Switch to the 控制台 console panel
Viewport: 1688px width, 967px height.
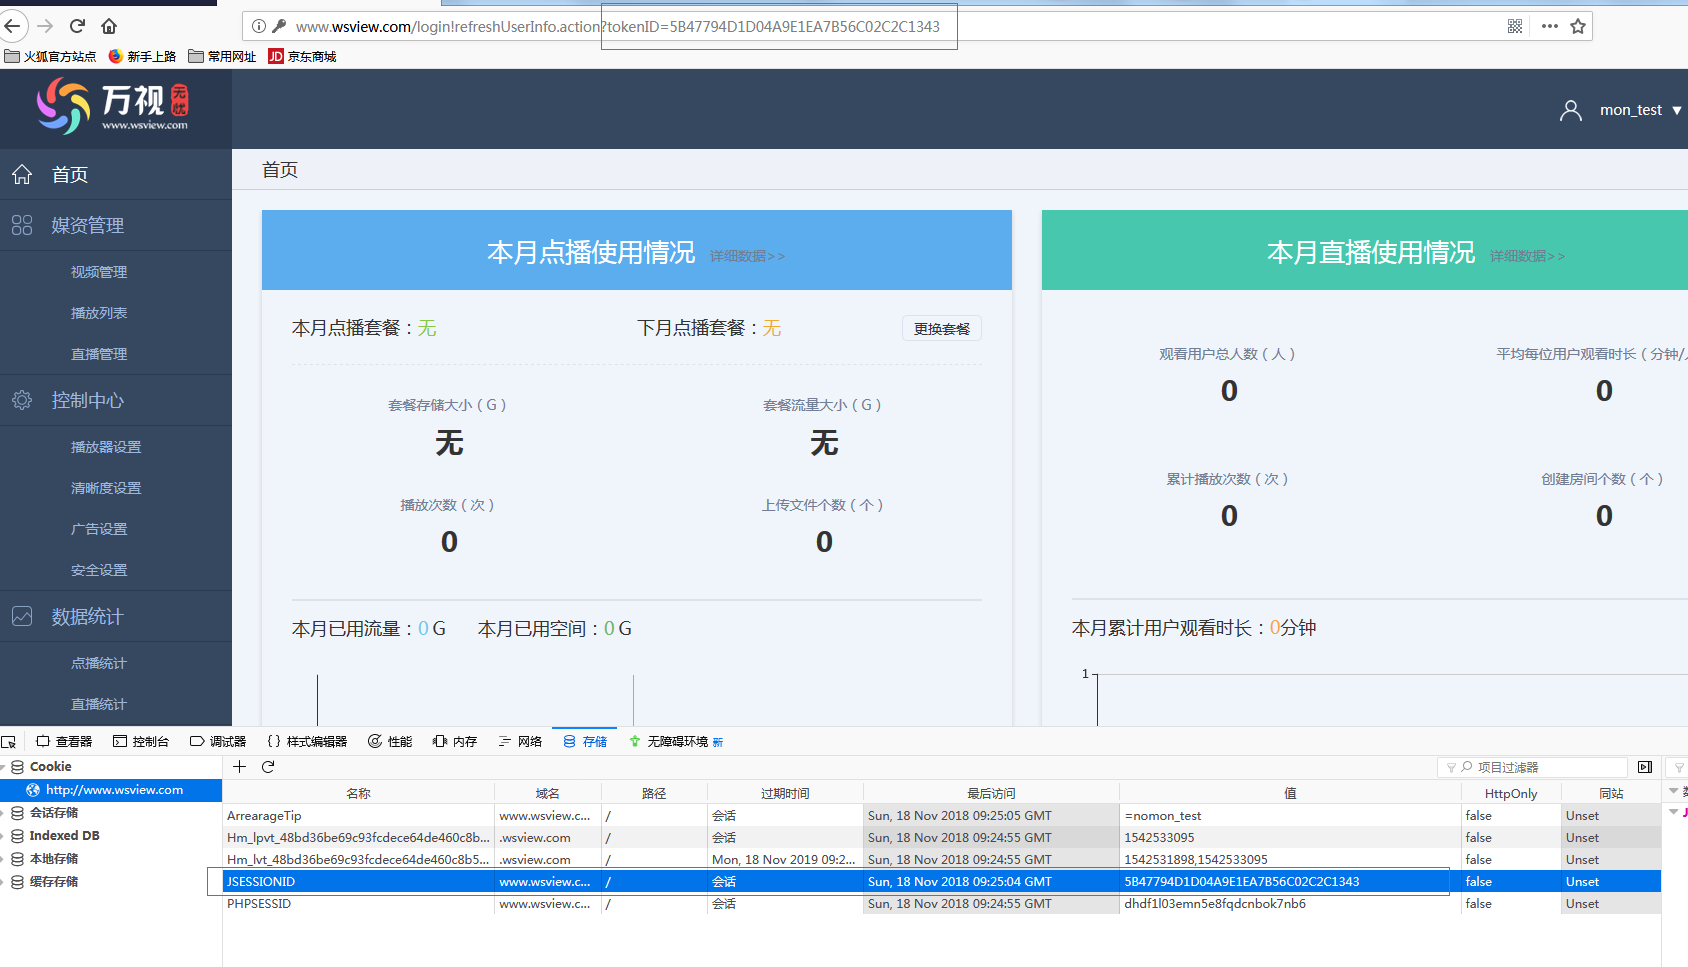pyautogui.click(x=142, y=741)
